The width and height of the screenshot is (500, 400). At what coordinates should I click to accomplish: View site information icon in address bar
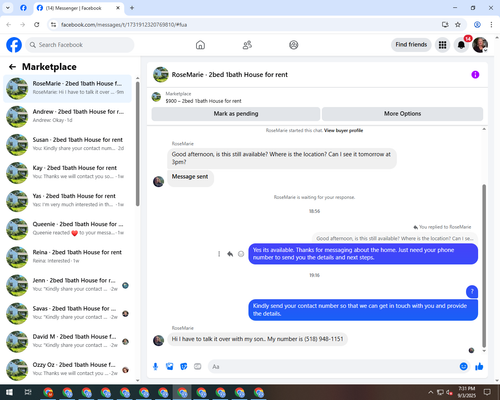tap(53, 25)
